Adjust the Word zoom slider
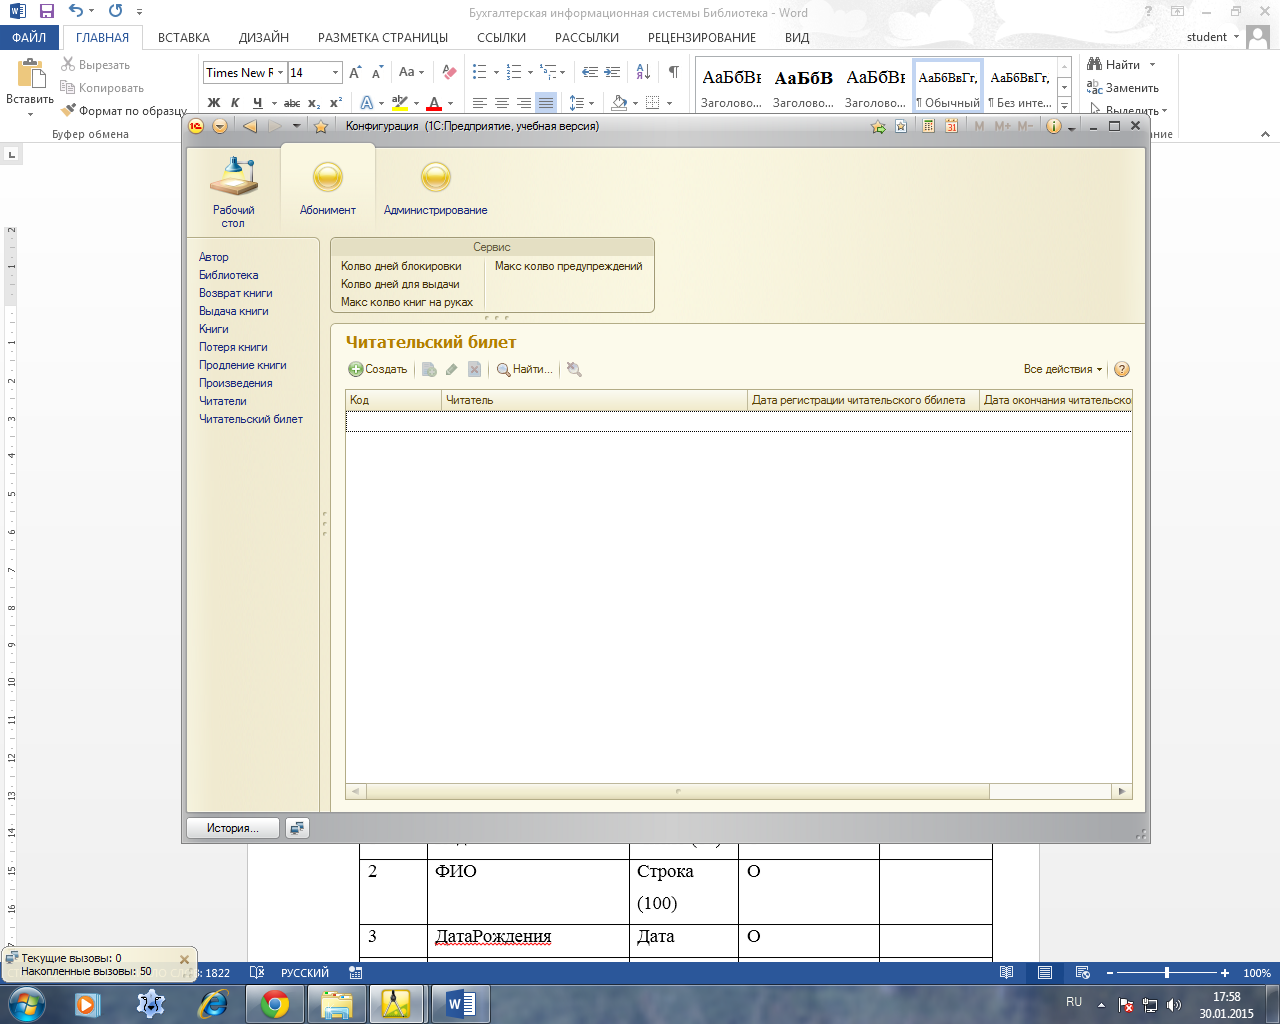 point(1166,973)
